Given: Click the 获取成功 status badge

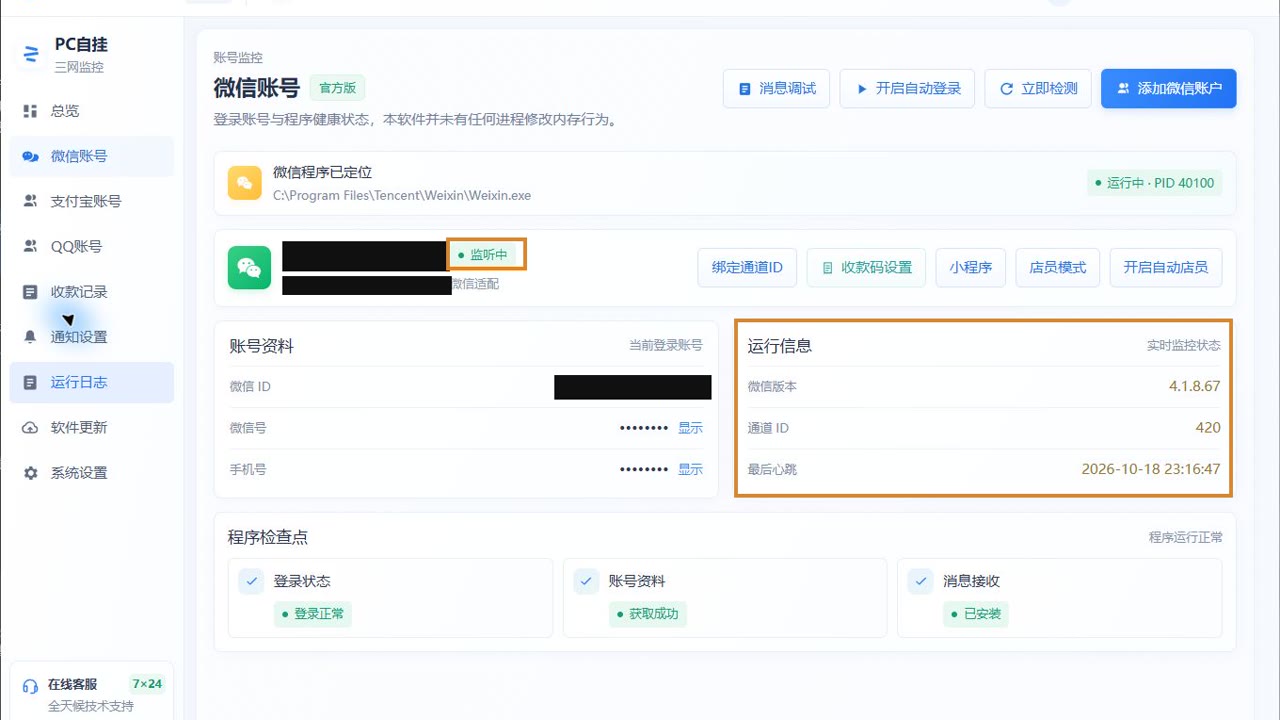Looking at the screenshot, I should [x=648, y=614].
